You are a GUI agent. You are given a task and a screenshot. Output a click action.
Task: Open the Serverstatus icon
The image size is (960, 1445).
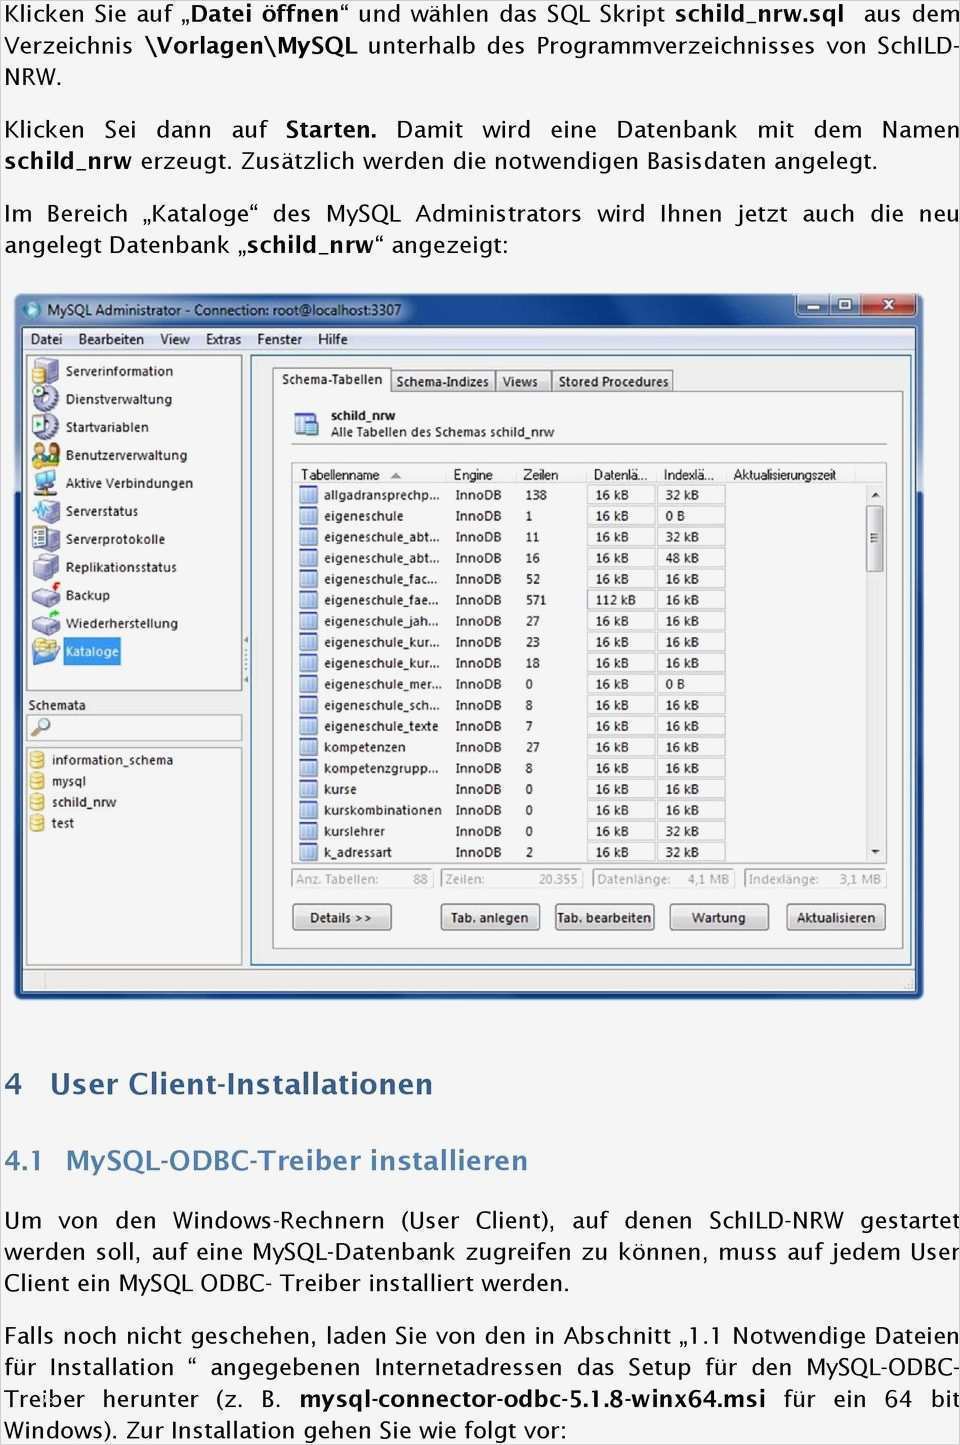(x=46, y=511)
